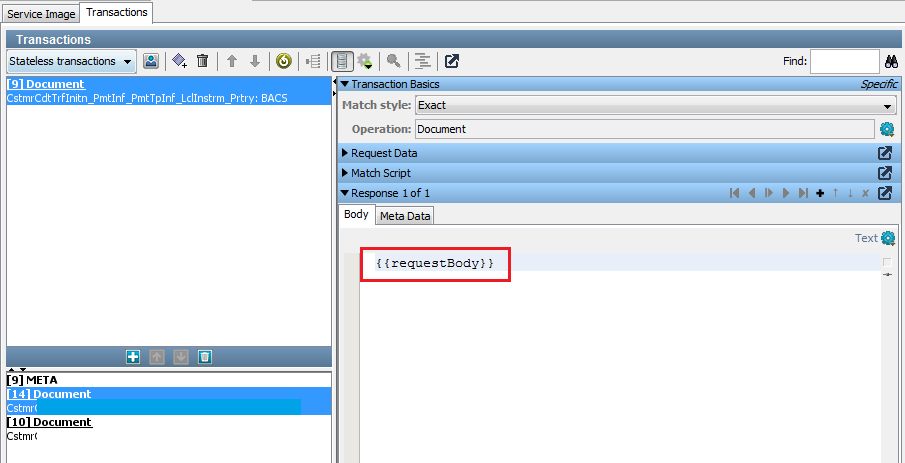The height and width of the screenshot is (463, 905).
Task: Click the down arrow button below transaction list
Action: tap(181, 357)
